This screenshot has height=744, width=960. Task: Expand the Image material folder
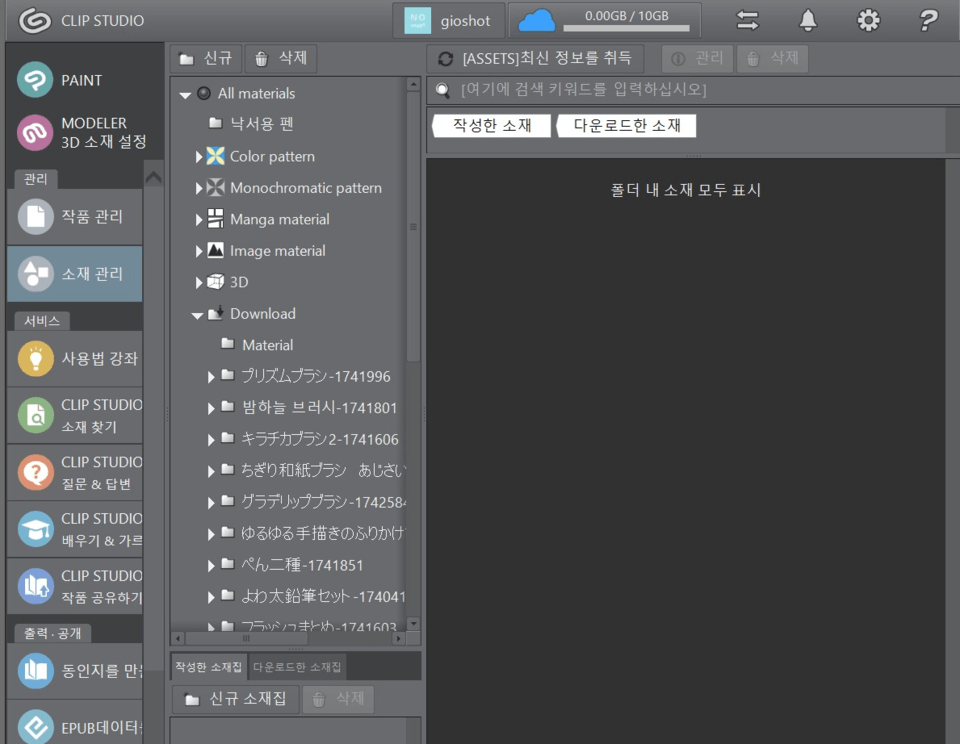[x=198, y=251]
